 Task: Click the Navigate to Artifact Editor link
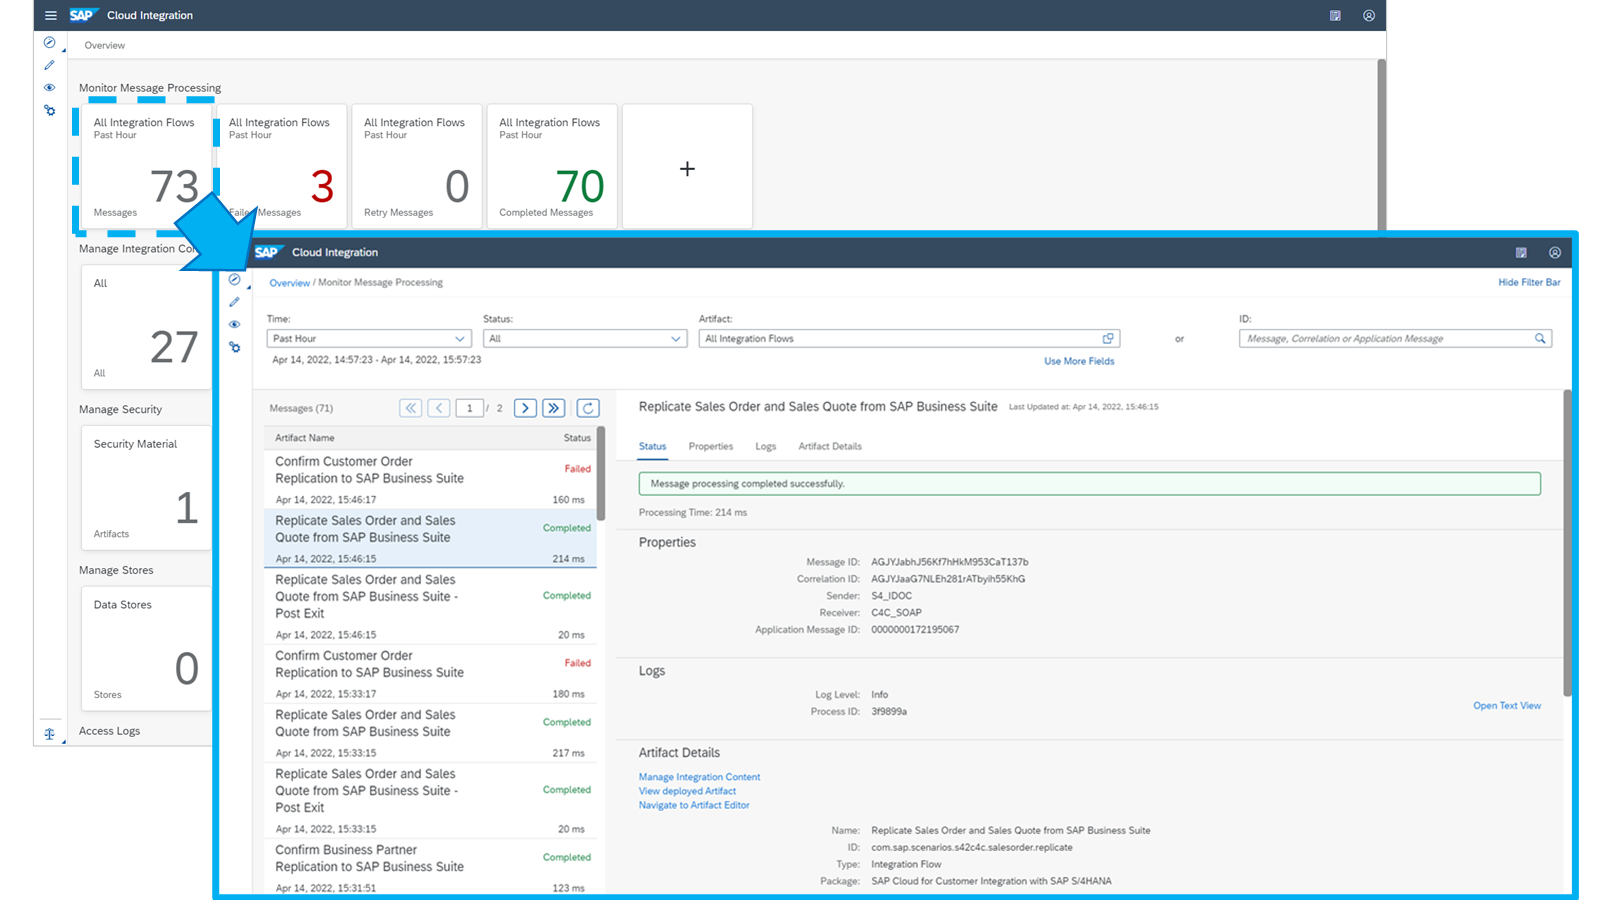tap(694, 805)
